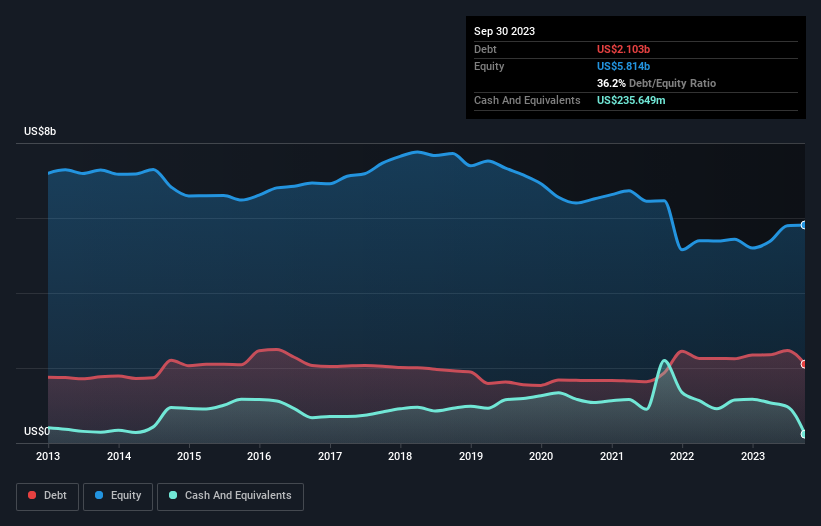Click the US$5.814b equity value
Image resolution: width=821 pixels, height=526 pixels.
pos(623,66)
